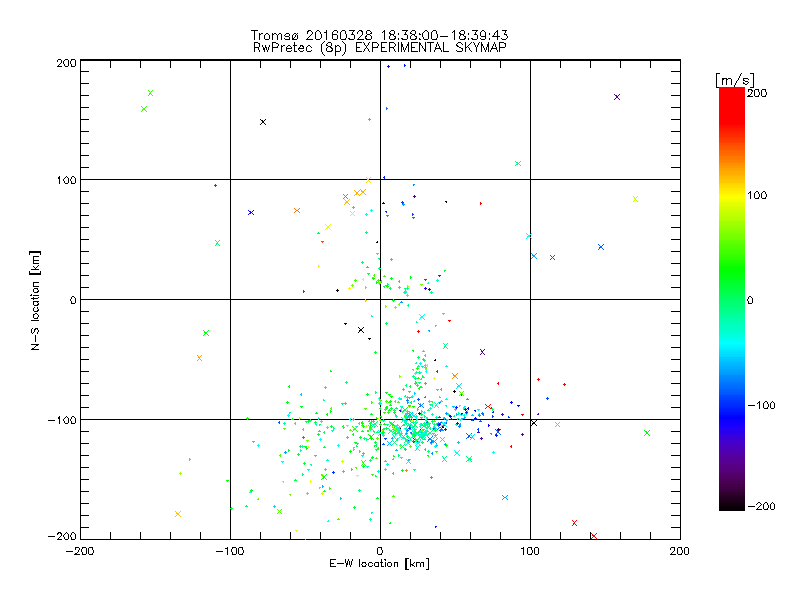Click the blue X marker near bottom right
This screenshot has width=800, height=600.
click(505, 497)
